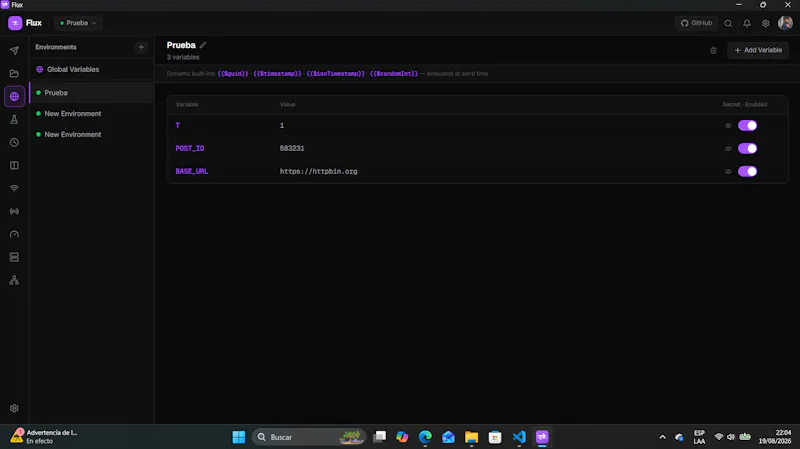Open the server stack icon in sidebar

(x=14, y=257)
